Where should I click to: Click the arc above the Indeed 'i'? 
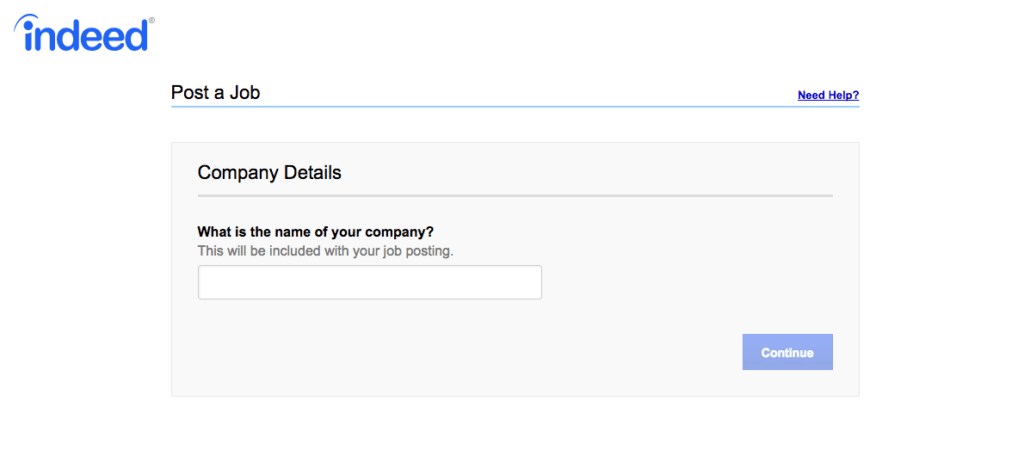pos(26,21)
